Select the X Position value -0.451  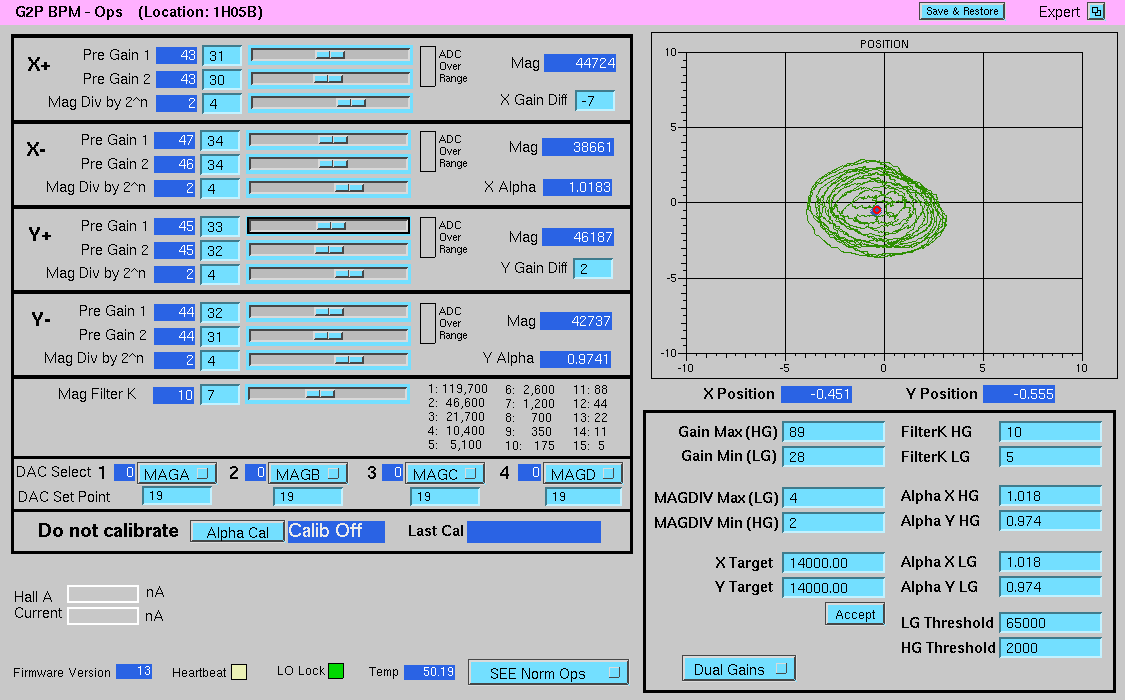click(816, 394)
